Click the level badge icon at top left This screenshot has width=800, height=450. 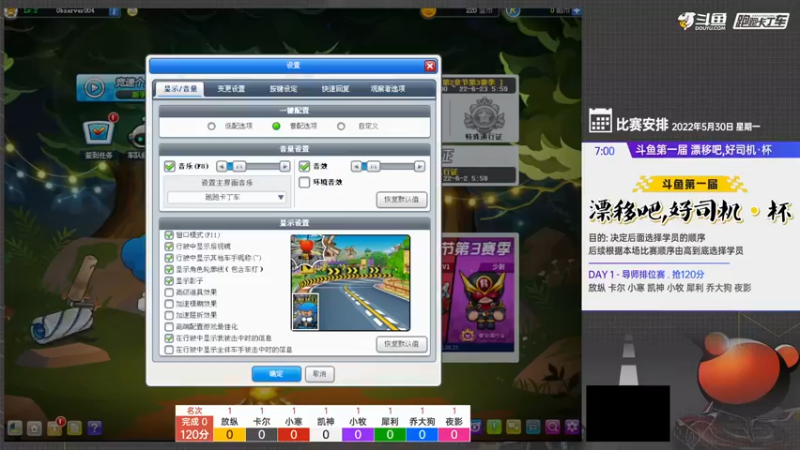[x=10, y=11]
